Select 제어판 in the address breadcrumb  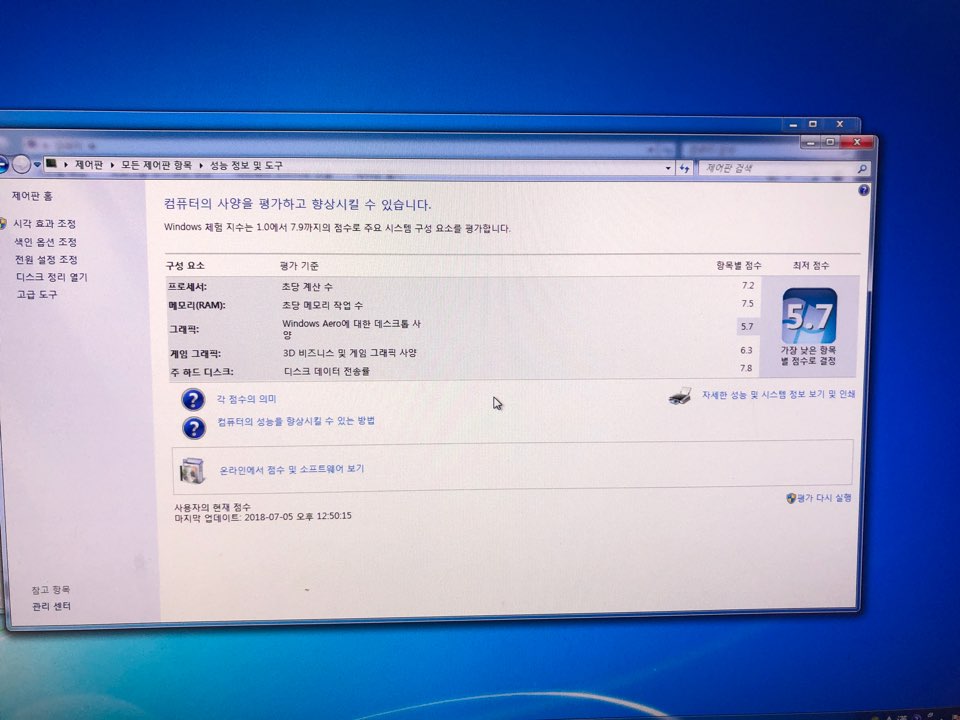(x=89, y=165)
